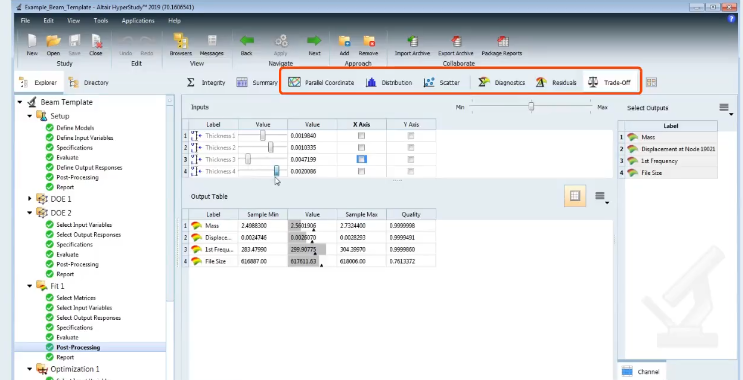Select the Trade-Off tab

[609, 82]
